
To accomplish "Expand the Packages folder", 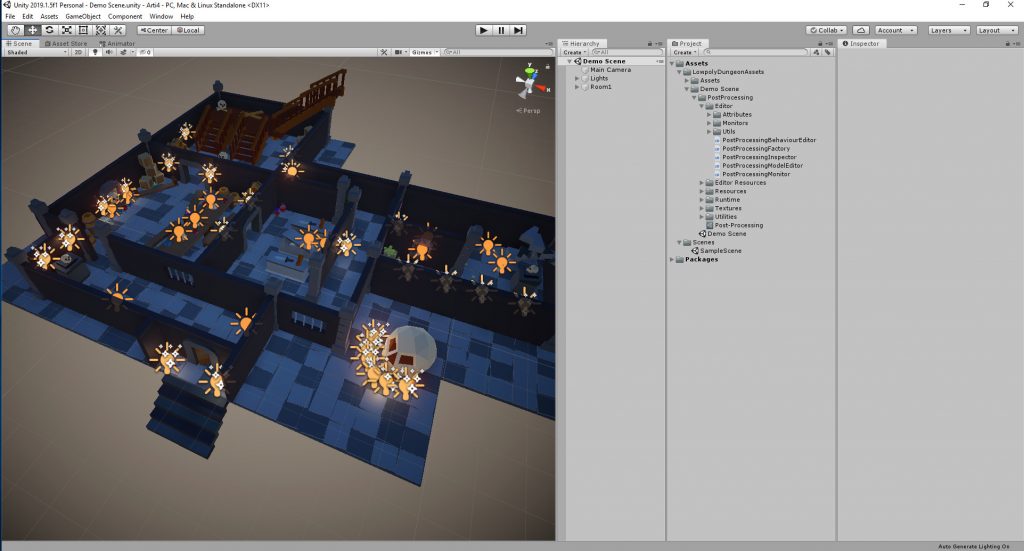I will point(672,259).
